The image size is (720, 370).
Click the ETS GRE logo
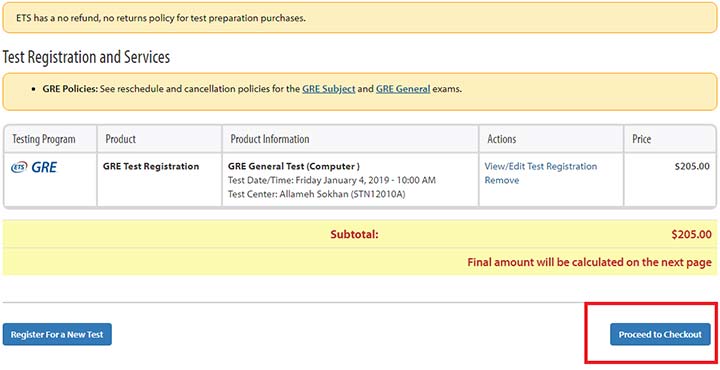tap(34, 167)
